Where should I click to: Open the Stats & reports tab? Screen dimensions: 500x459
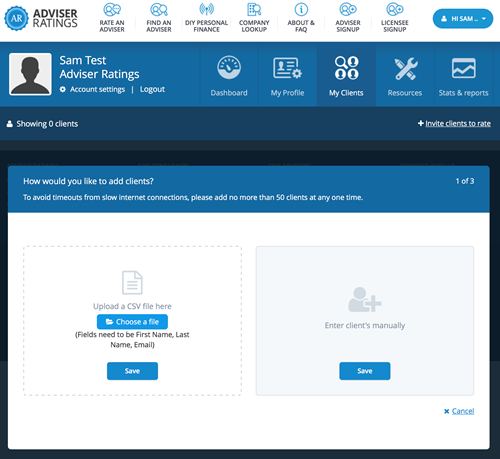[463, 76]
